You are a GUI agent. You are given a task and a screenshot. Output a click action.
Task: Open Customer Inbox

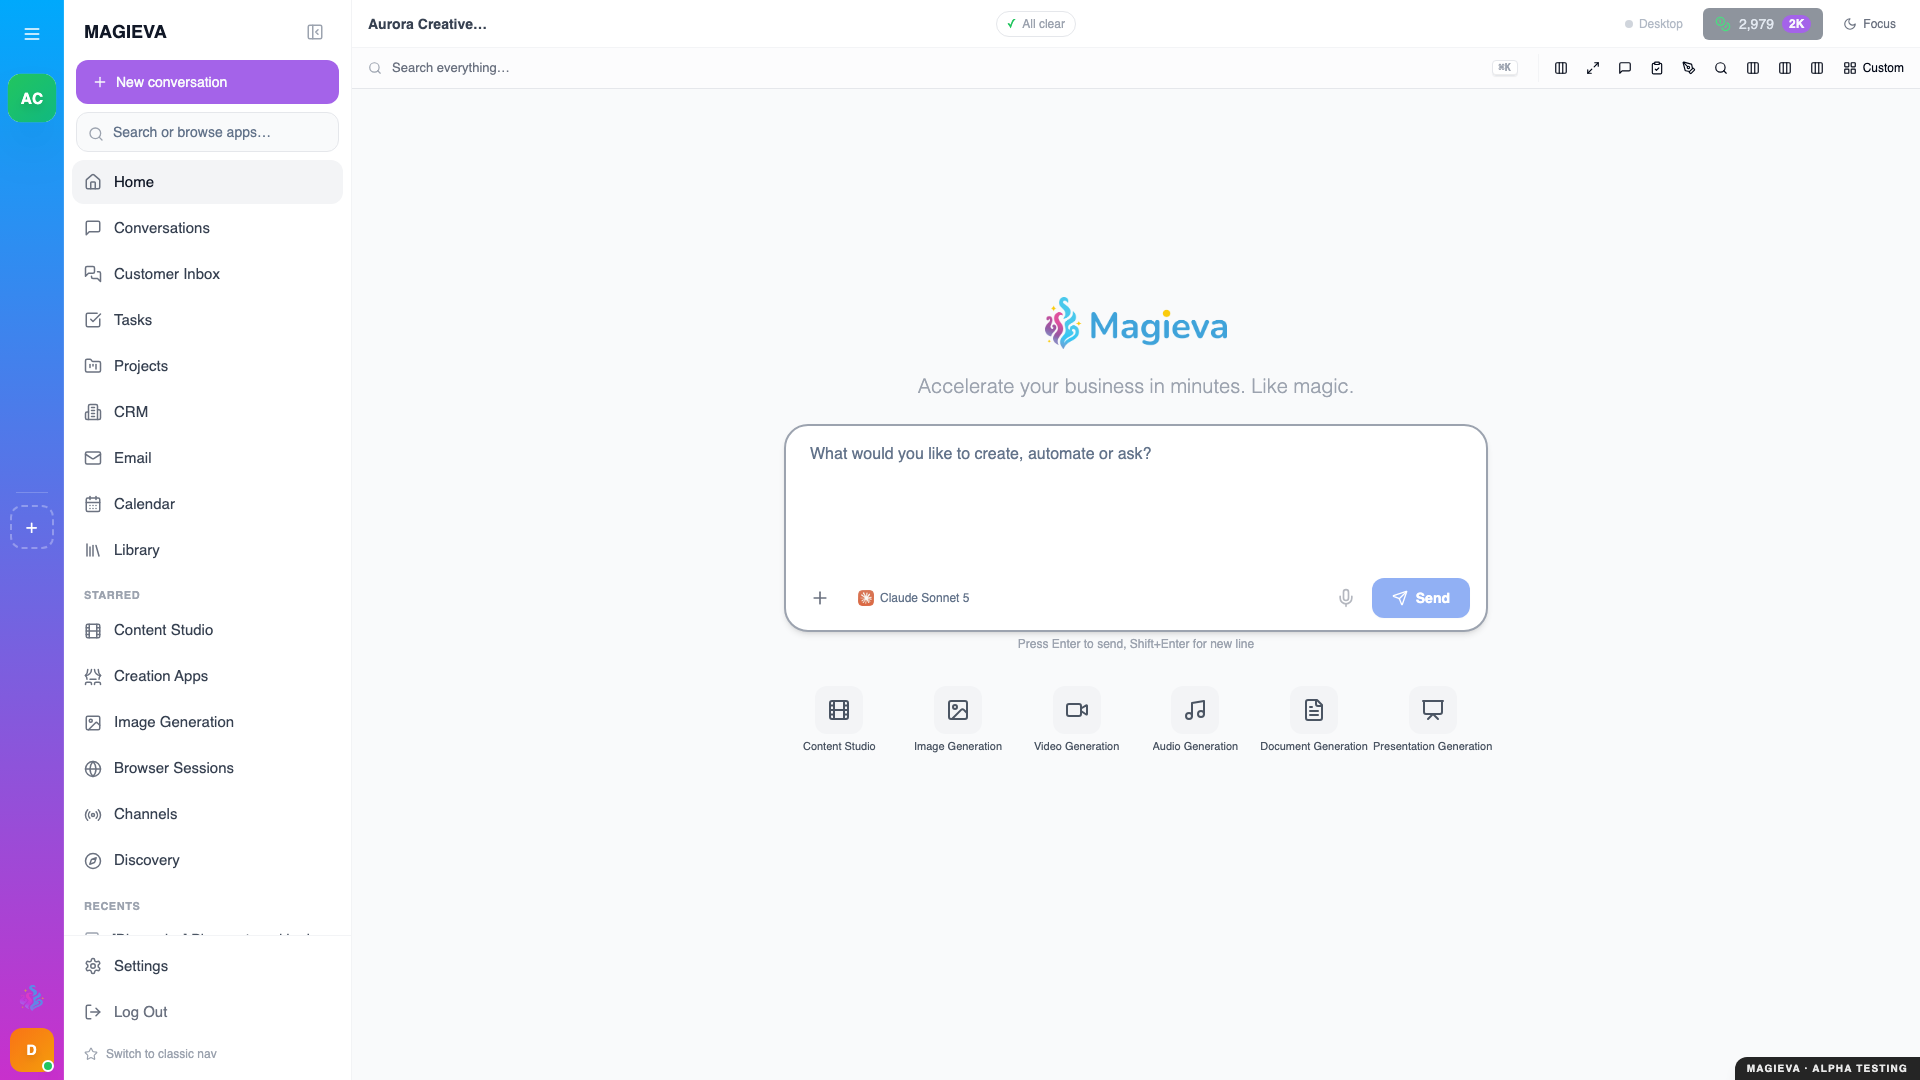(x=207, y=274)
